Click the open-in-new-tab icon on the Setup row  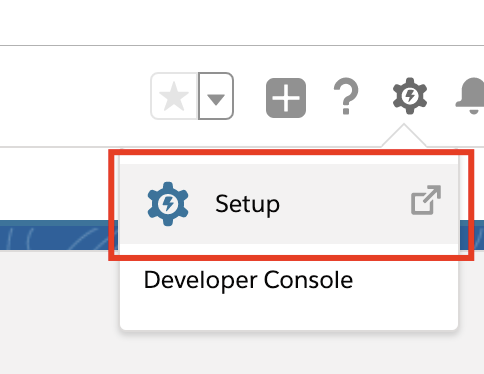[426, 200]
